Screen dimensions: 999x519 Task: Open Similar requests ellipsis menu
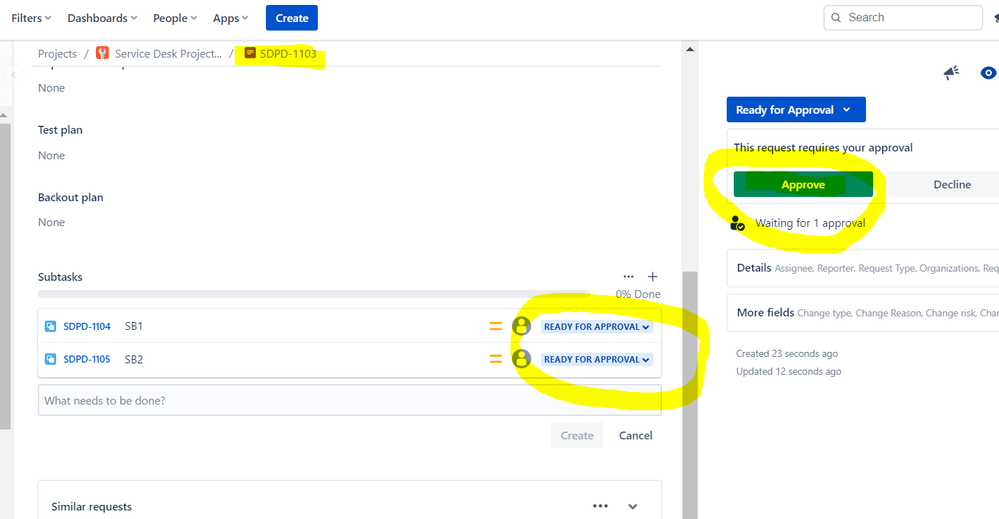[x=600, y=506]
